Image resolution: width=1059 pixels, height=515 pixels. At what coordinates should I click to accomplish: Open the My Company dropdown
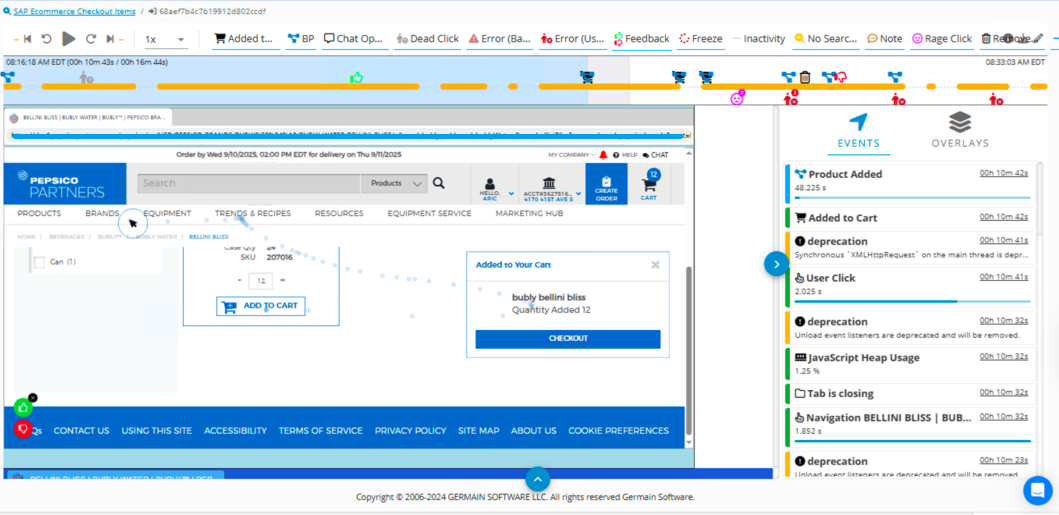(x=571, y=155)
